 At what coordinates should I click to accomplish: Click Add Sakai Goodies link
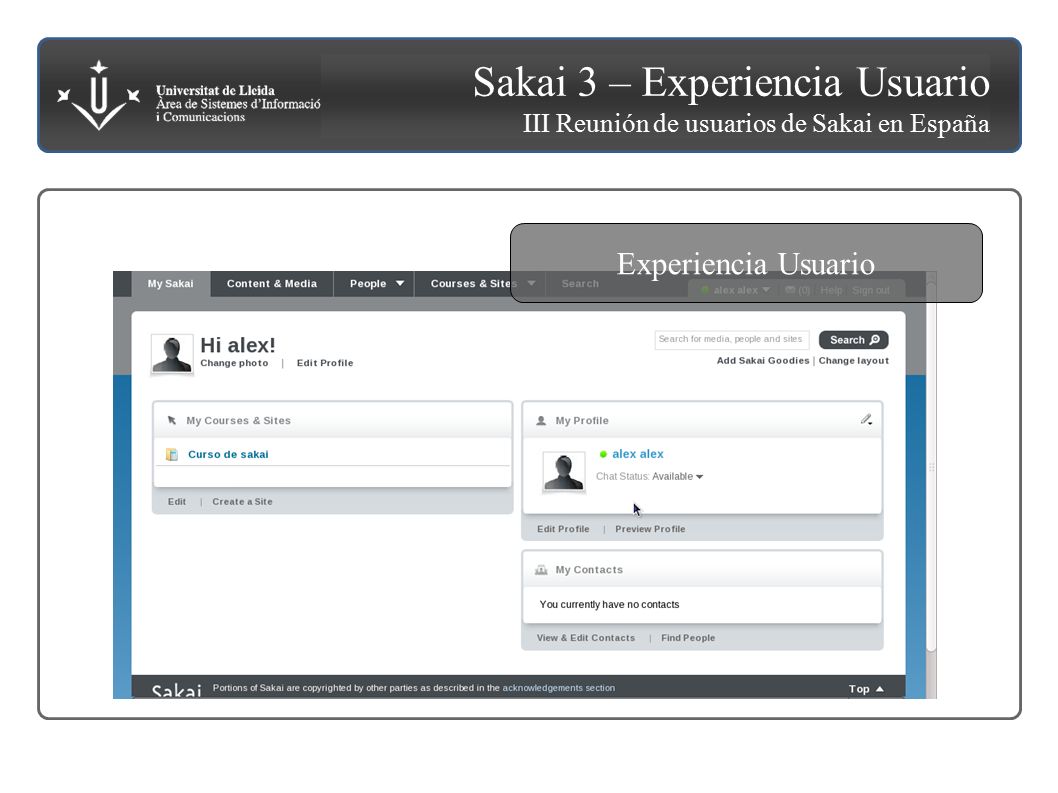[x=762, y=360]
